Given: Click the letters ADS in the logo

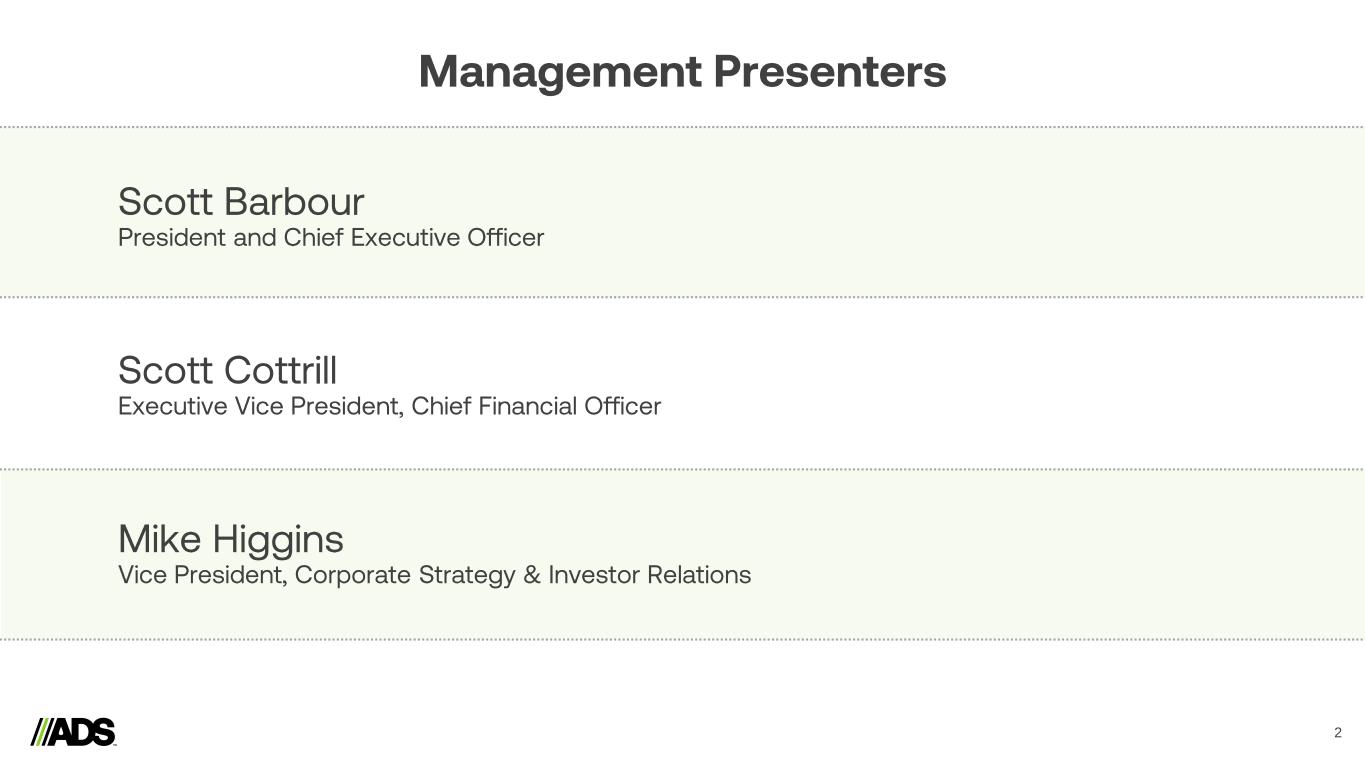Looking at the screenshot, I should click(x=83, y=732).
